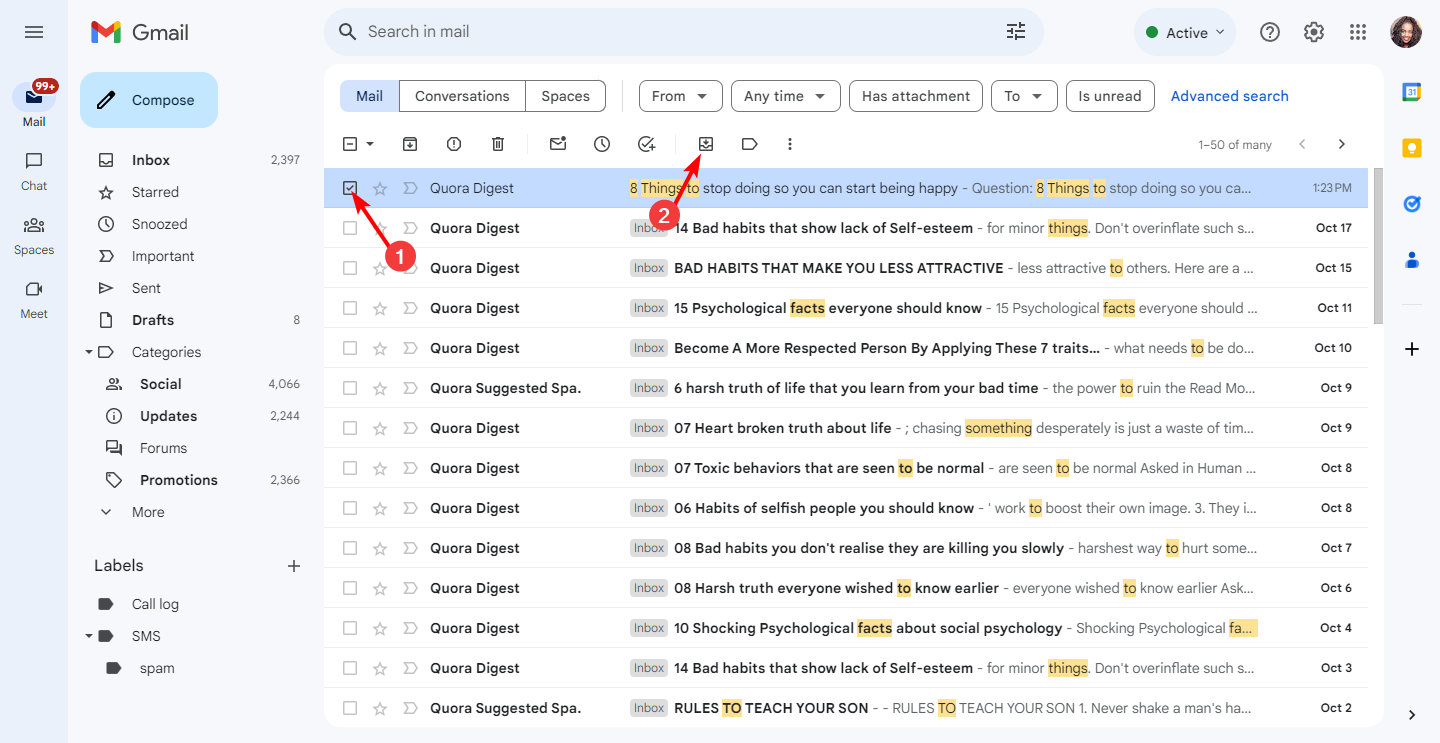Viewport: 1440px width, 743px height.
Task: Delete the selected conversation
Action: [x=497, y=144]
